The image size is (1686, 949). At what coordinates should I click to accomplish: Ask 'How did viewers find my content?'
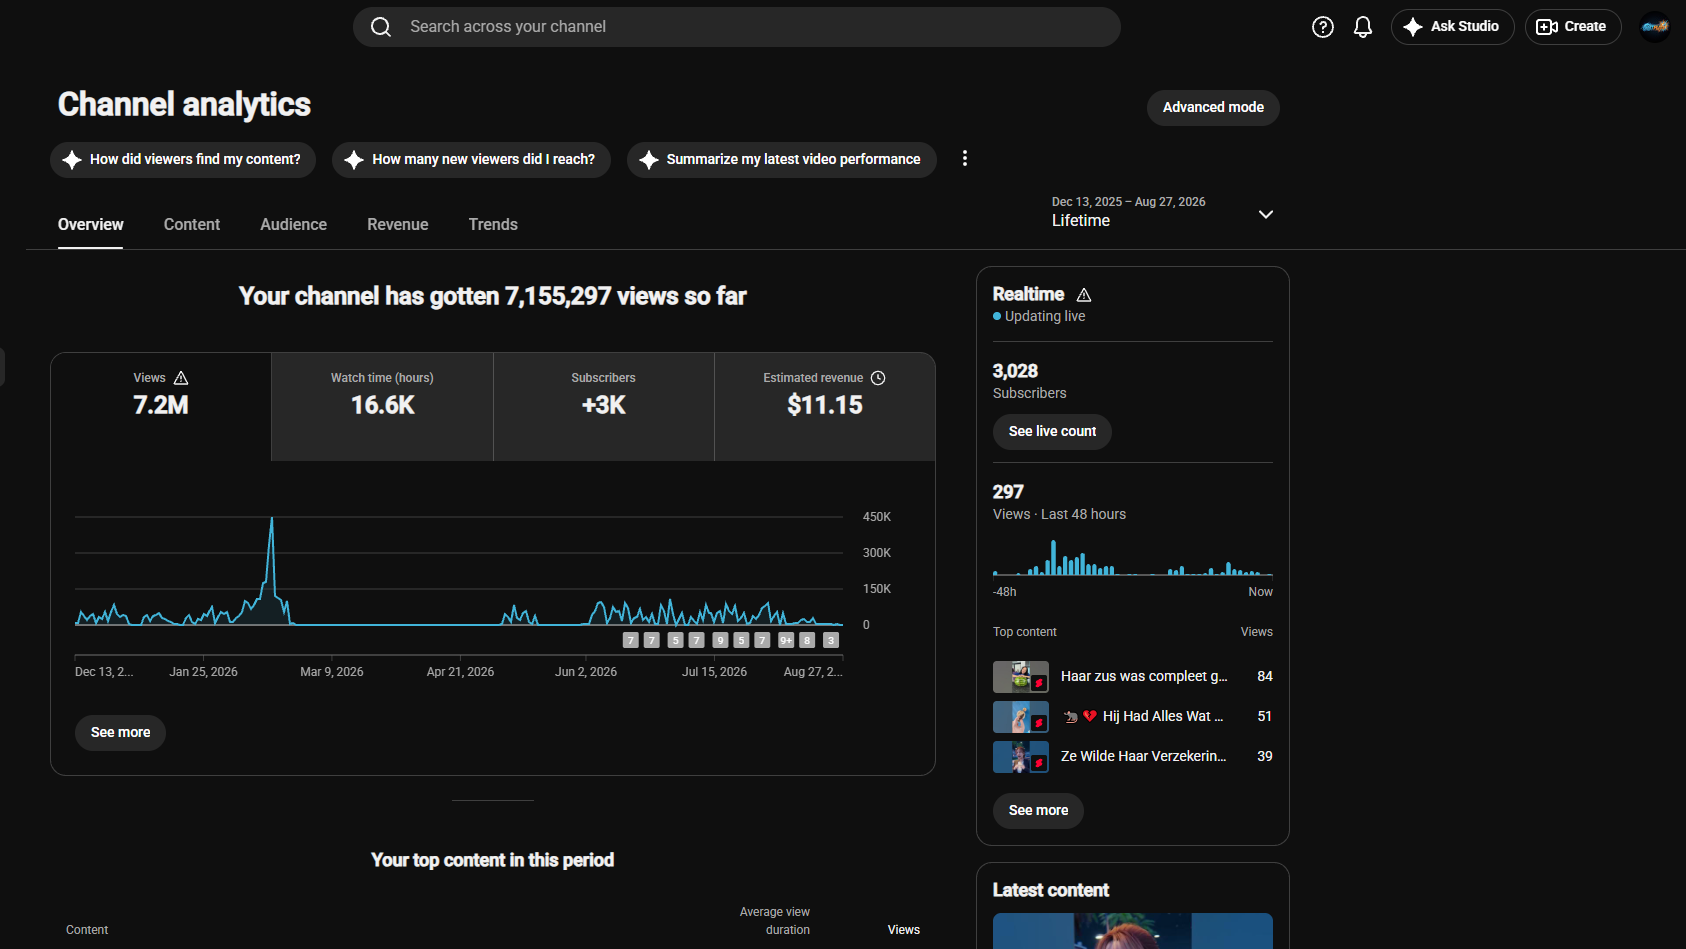(183, 159)
